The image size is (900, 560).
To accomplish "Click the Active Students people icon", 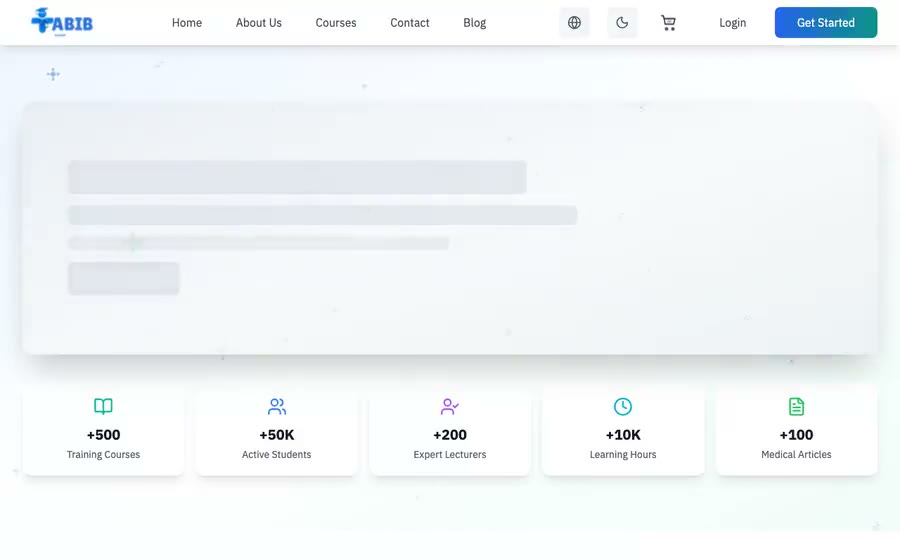I will click(277, 406).
